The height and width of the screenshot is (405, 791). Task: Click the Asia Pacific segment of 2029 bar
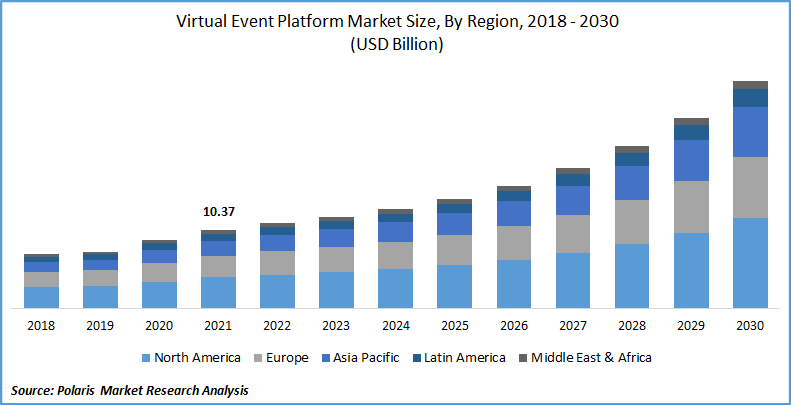691,160
